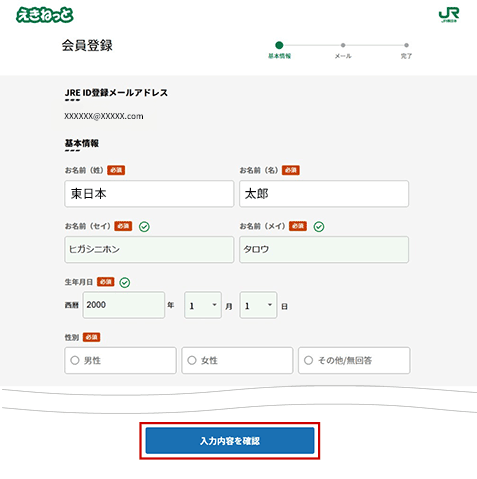Click the birth year field 2000
The height and width of the screenshot is (479, 477).
click(124, 305)
